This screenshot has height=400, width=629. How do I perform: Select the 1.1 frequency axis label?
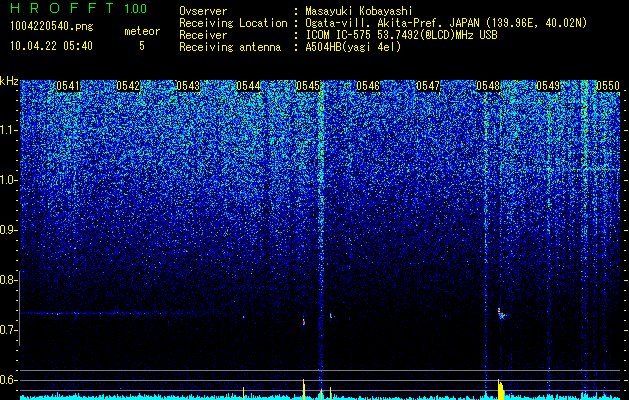click(8, 130)
